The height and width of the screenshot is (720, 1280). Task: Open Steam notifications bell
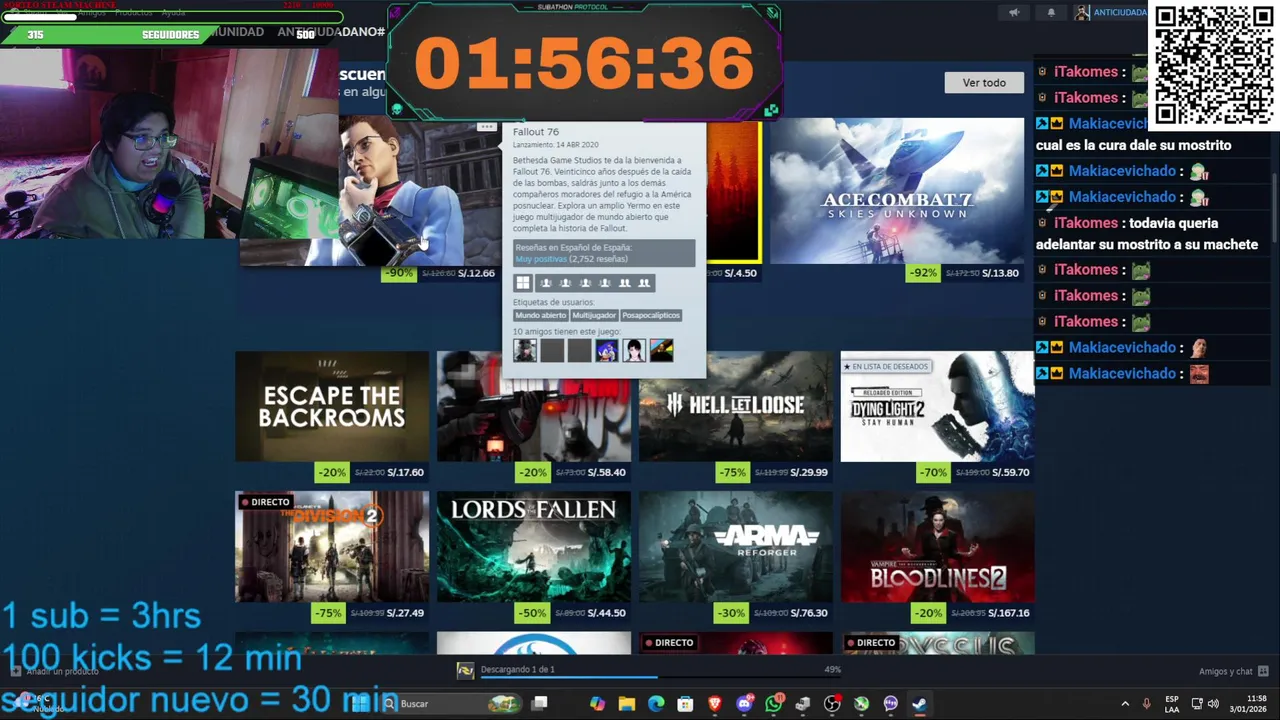pyautogui.click(x=1051, y=13)
